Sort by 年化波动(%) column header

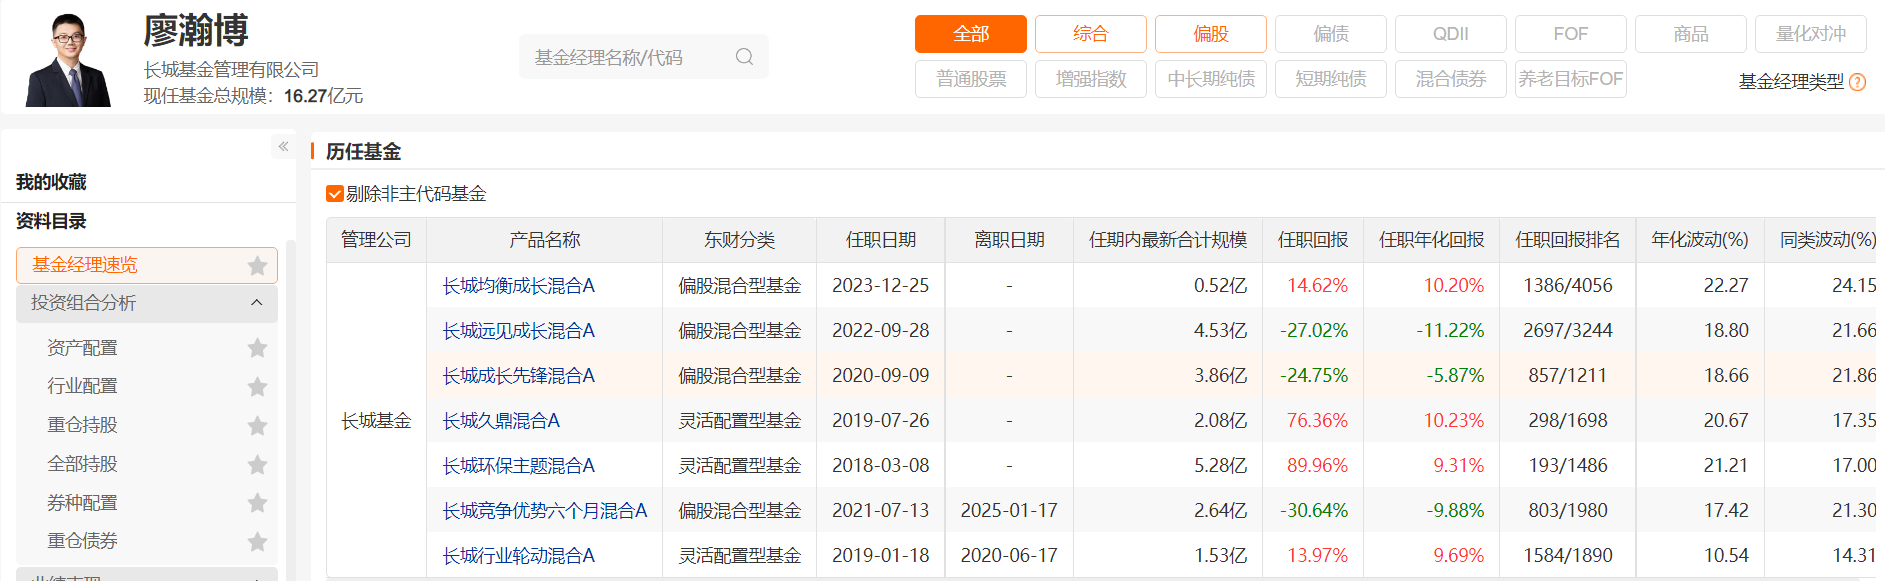[1700, 240]
